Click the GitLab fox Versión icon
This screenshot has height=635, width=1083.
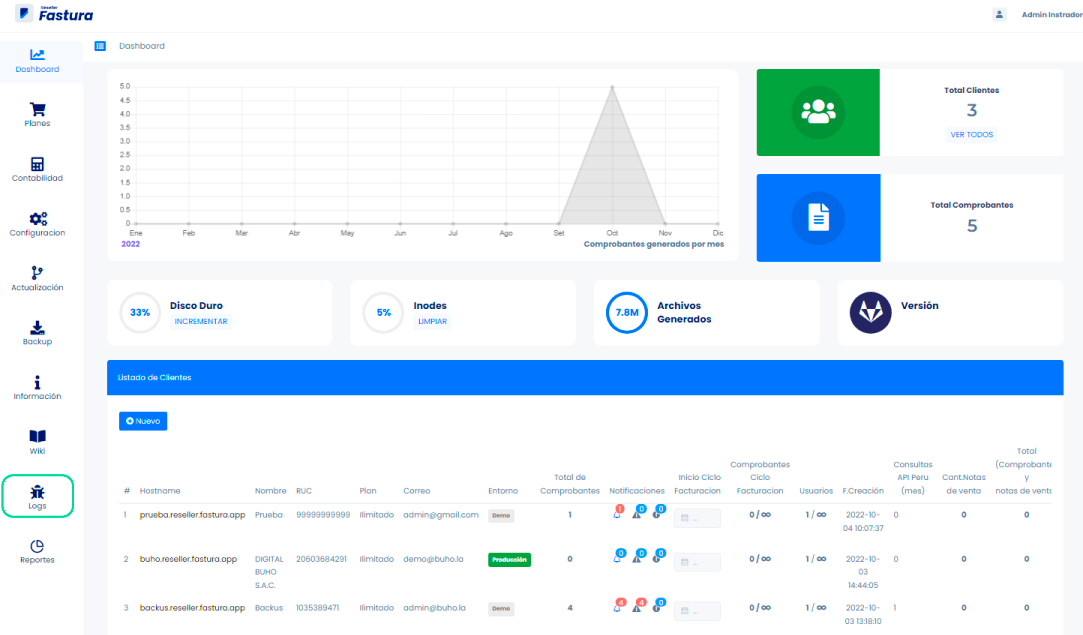click(x=870, y=313)
